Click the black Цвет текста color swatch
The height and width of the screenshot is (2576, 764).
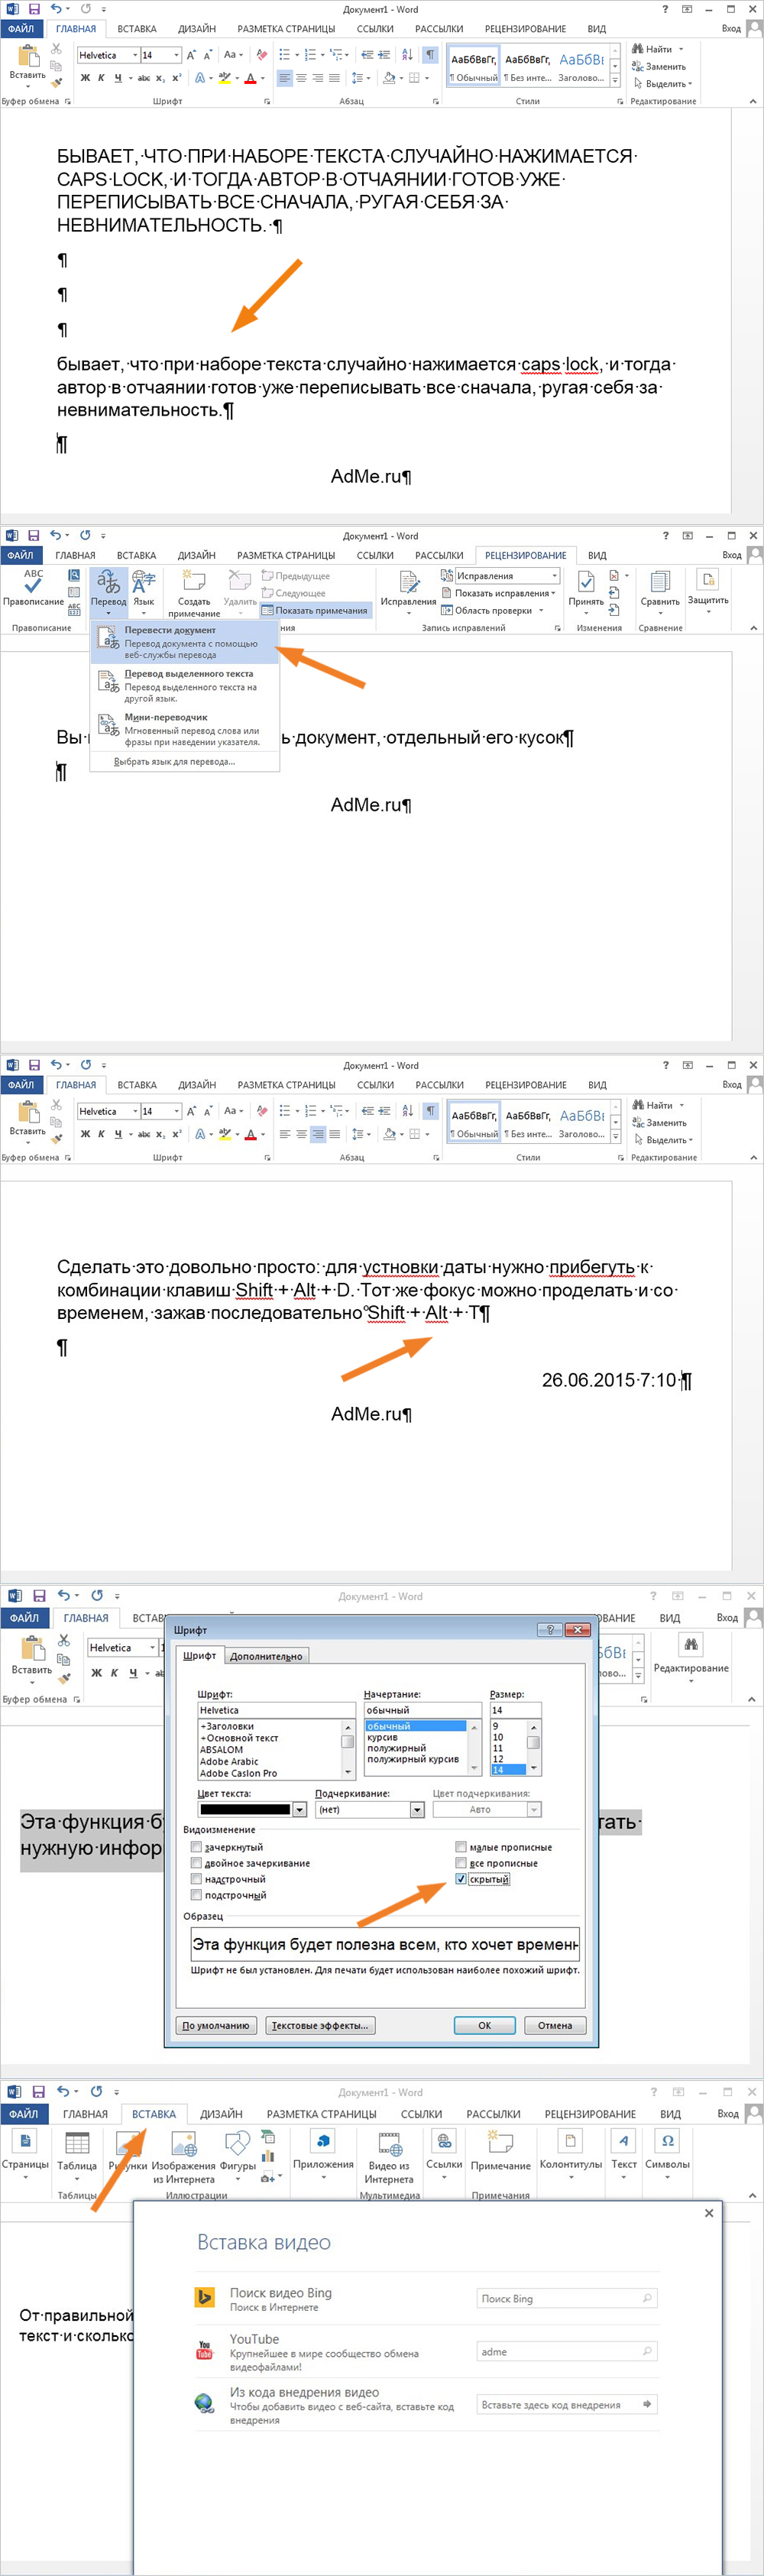tap(245, 1810)
